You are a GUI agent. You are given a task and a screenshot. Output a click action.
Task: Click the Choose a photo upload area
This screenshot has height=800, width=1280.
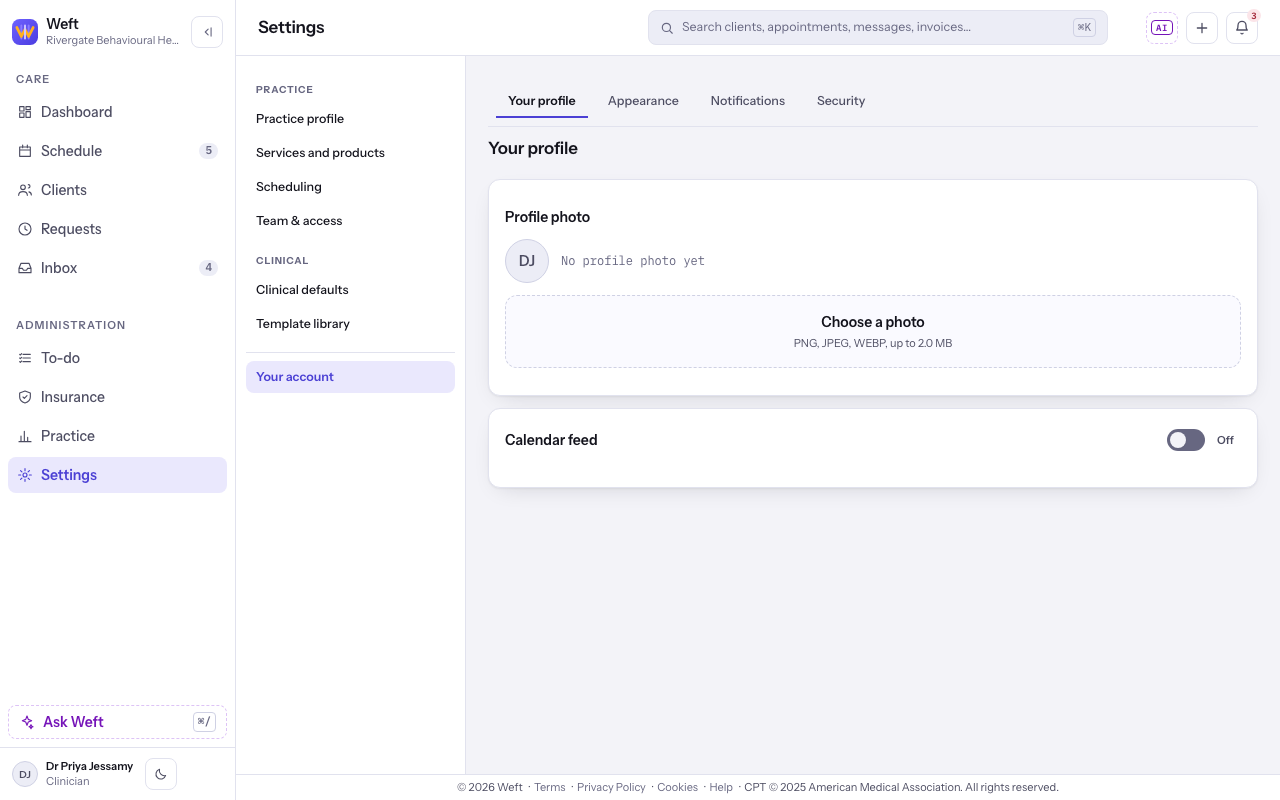(873, 331)
